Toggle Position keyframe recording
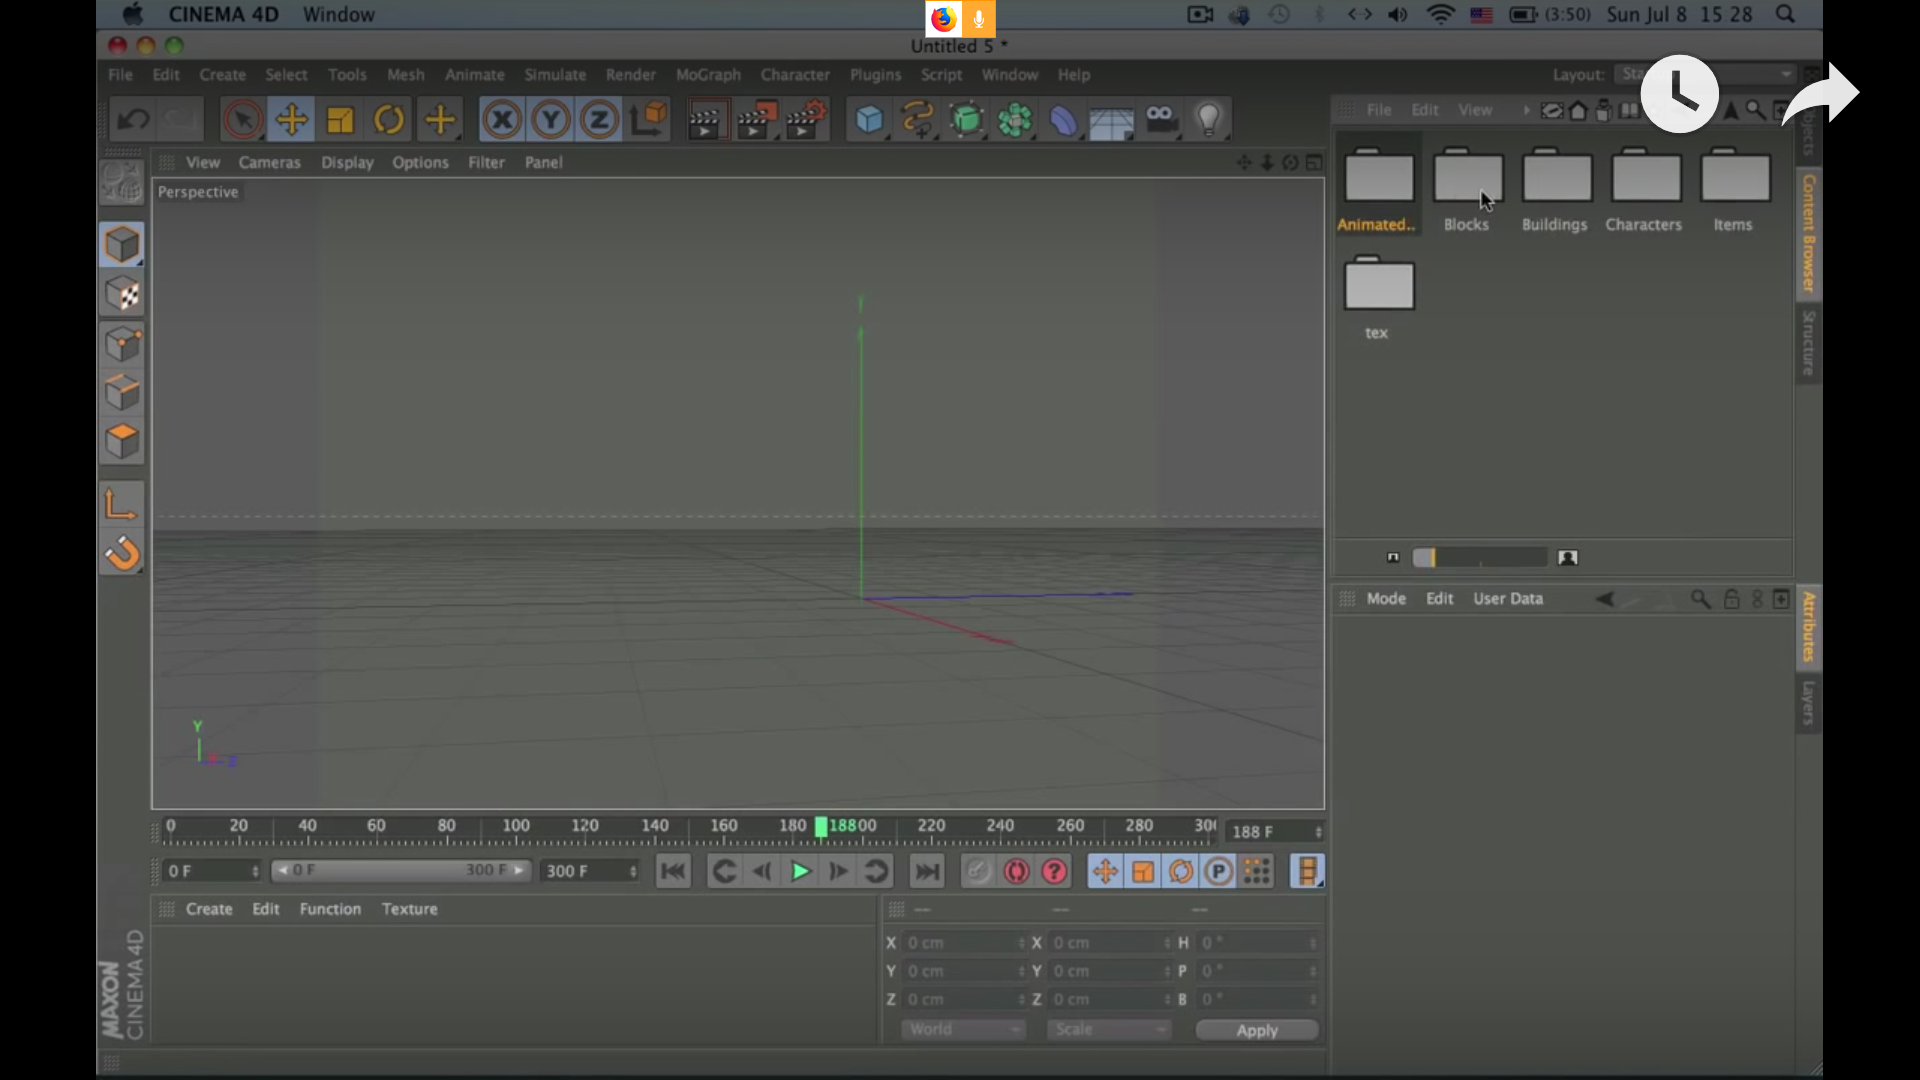This screenshot has width=1920, height=1080. pos(1105,872)
